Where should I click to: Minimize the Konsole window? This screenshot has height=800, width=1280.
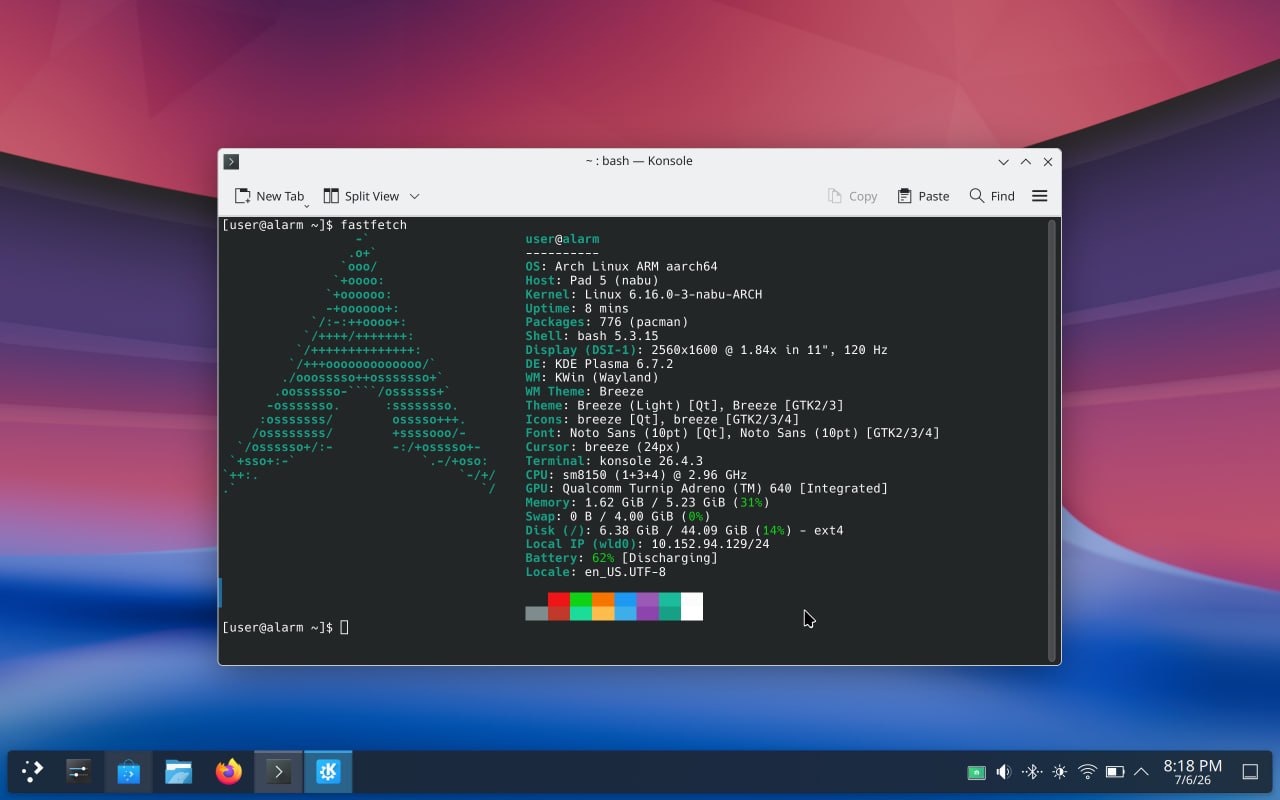1003,161
